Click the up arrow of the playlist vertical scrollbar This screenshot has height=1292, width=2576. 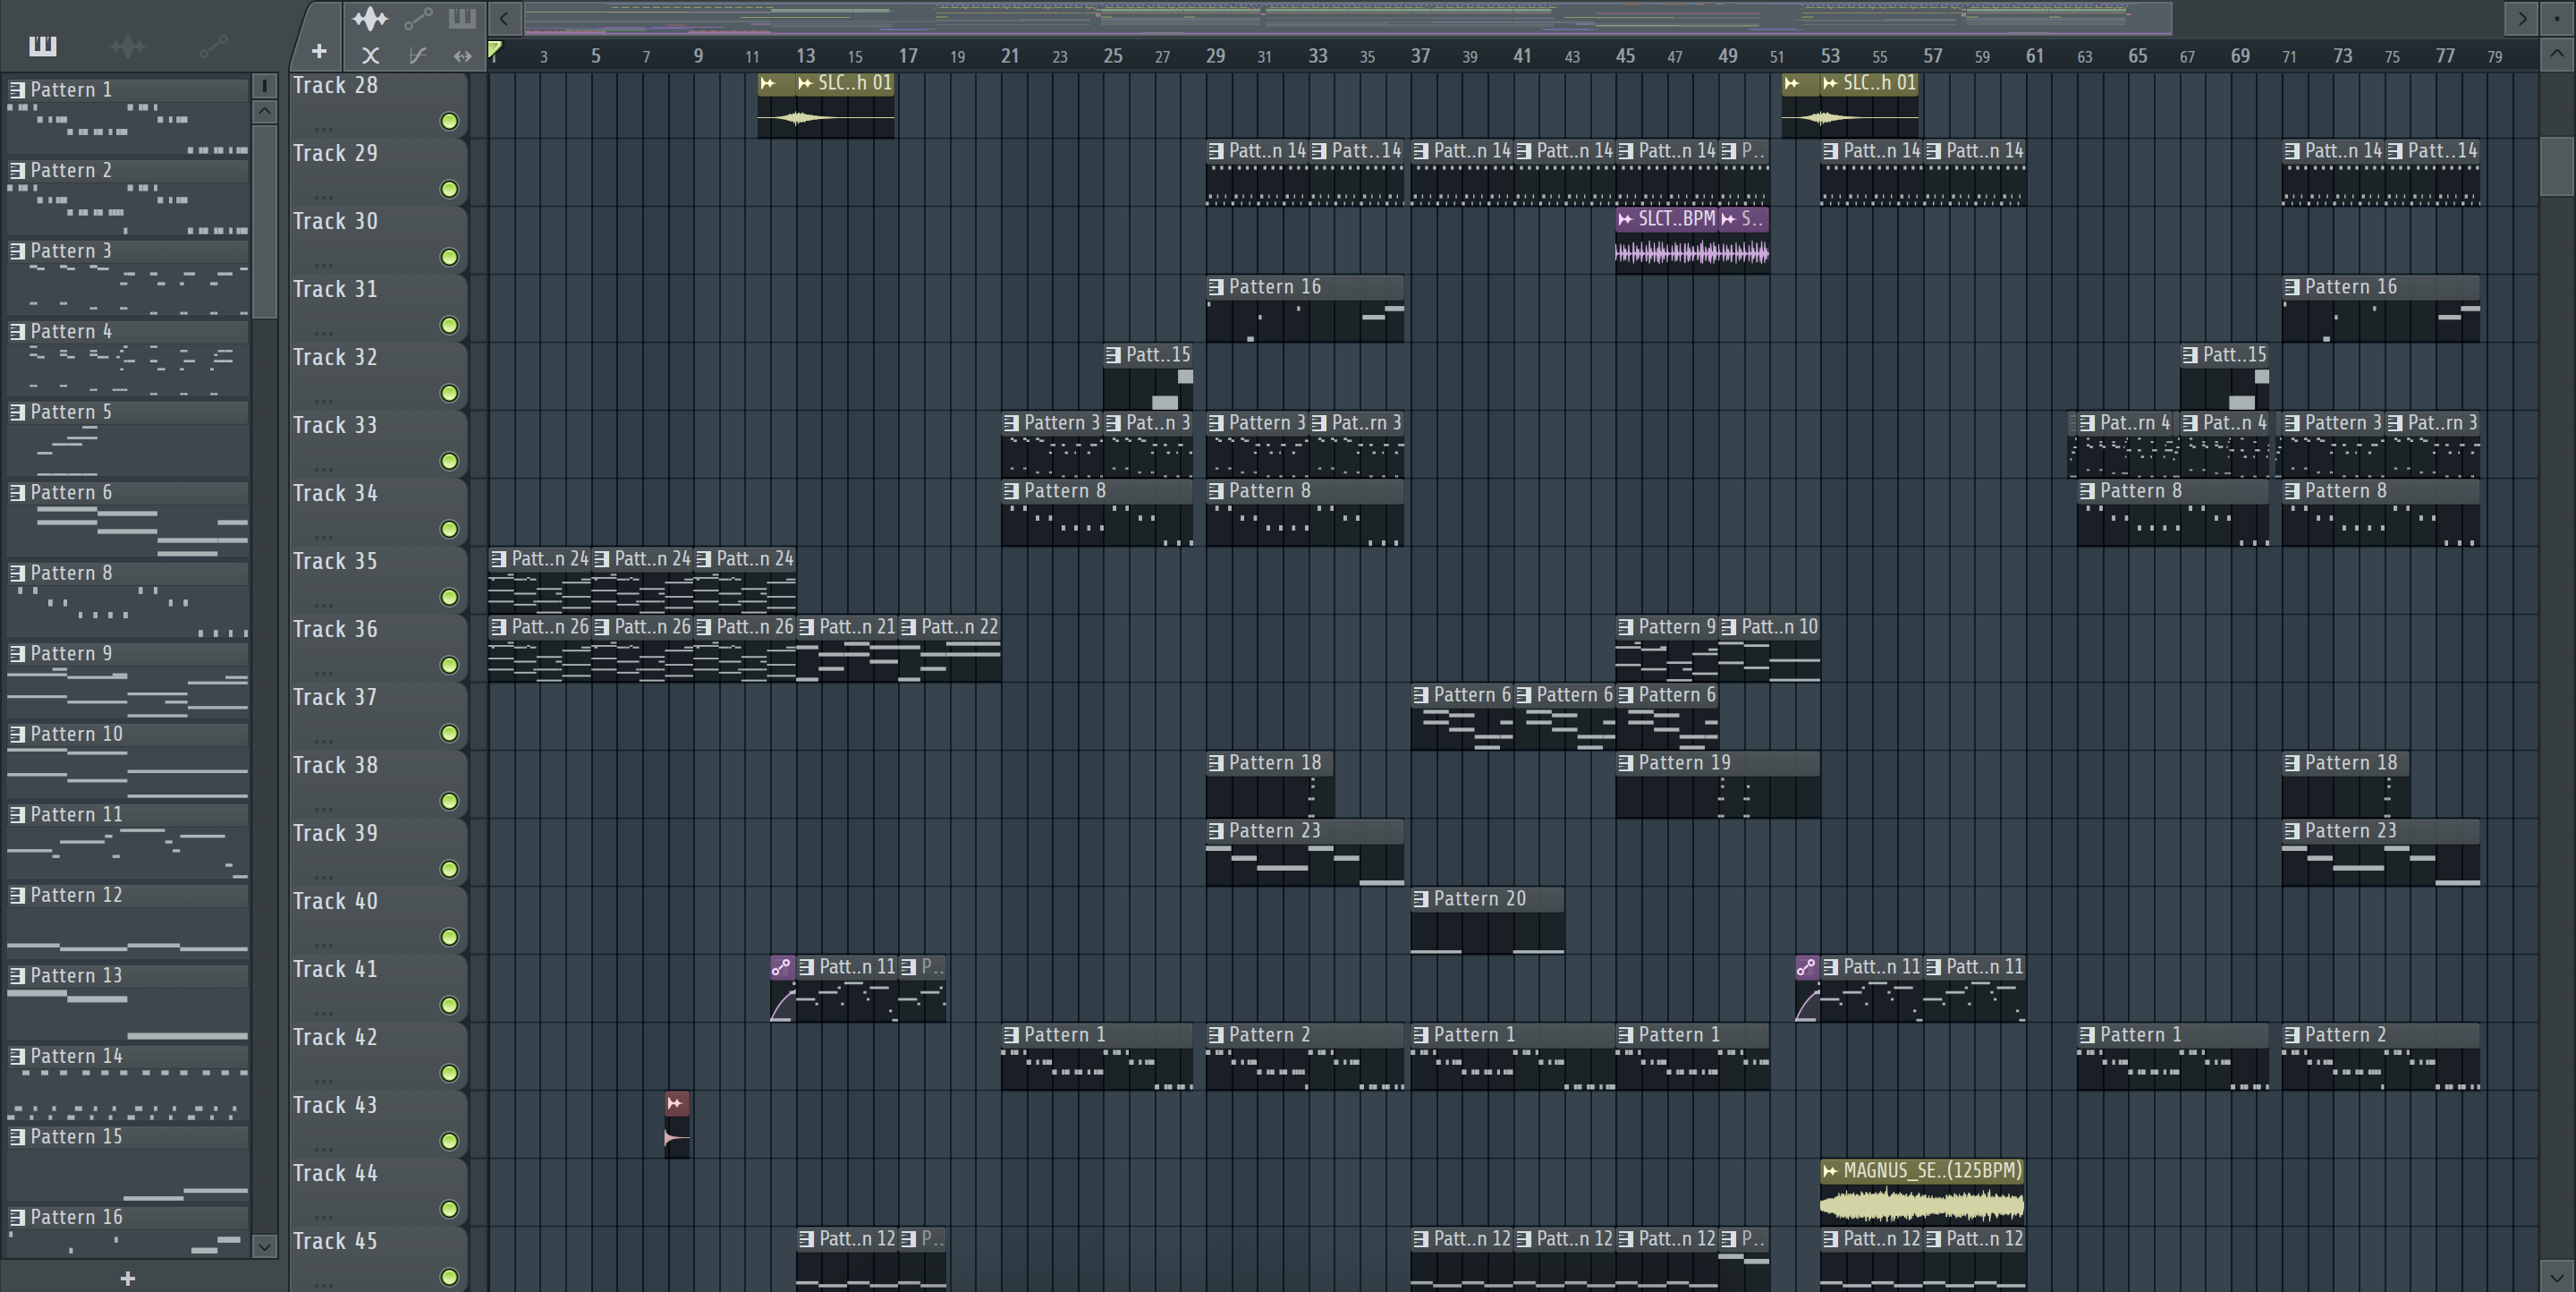[2558, 55]
